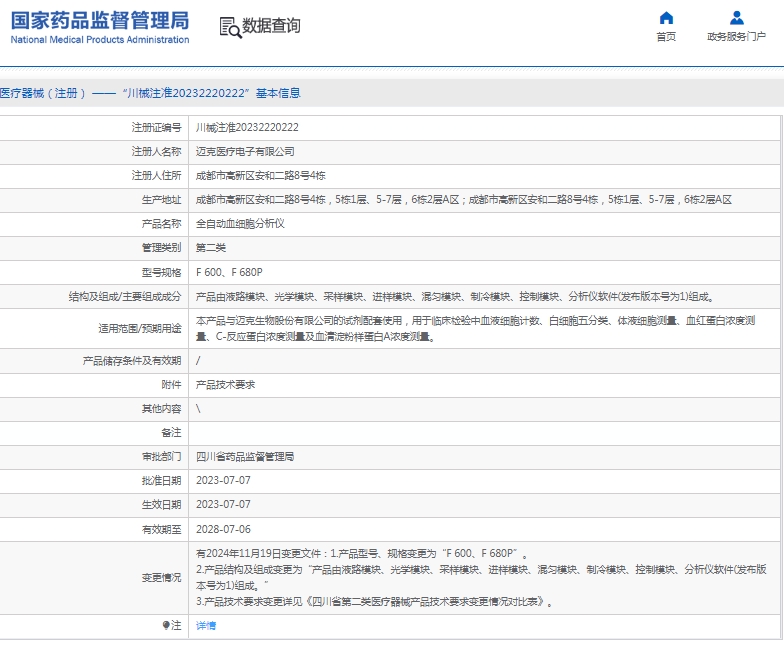Click the 注册人名称 label

tap(156, 152)
